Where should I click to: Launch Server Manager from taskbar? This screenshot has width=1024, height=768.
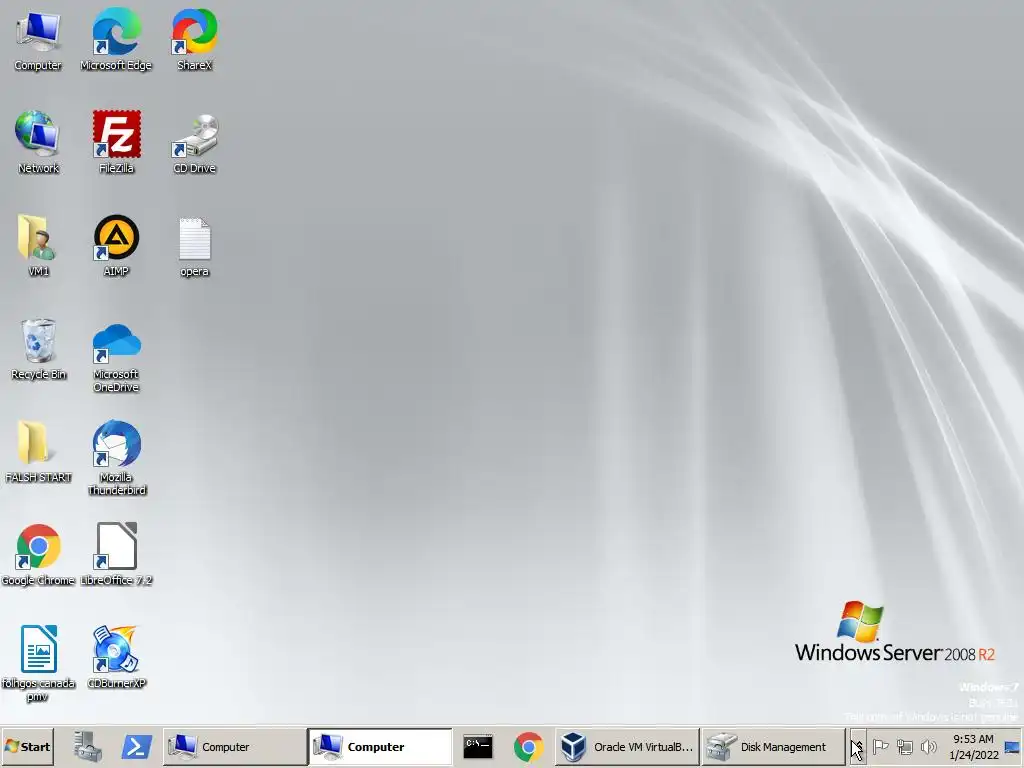pos(88,746)
